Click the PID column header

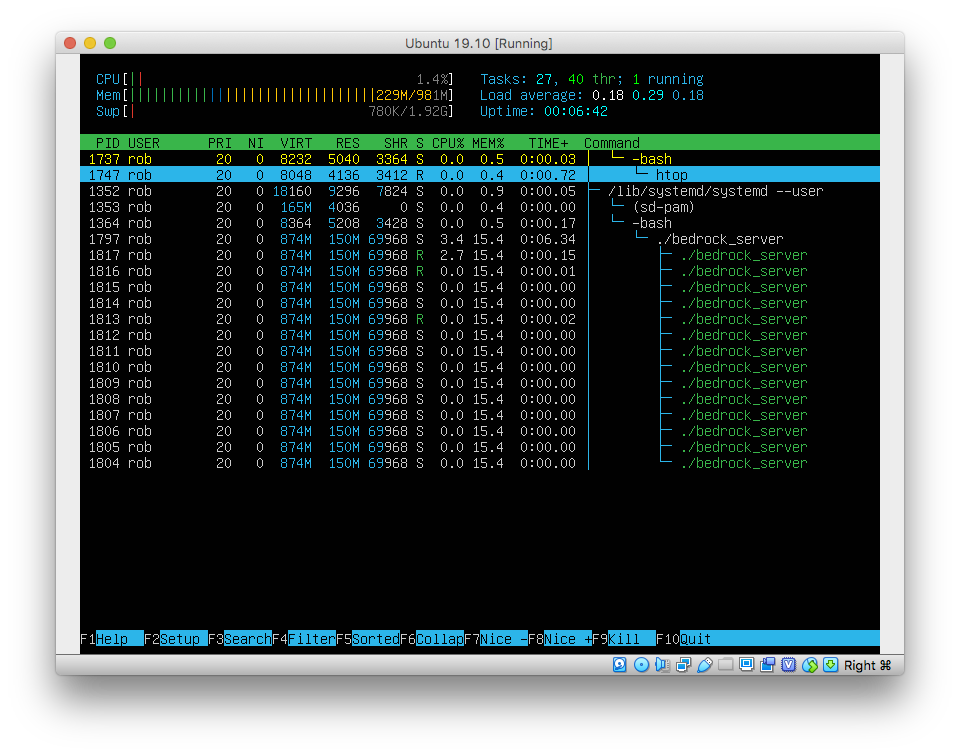coord(107,143)
